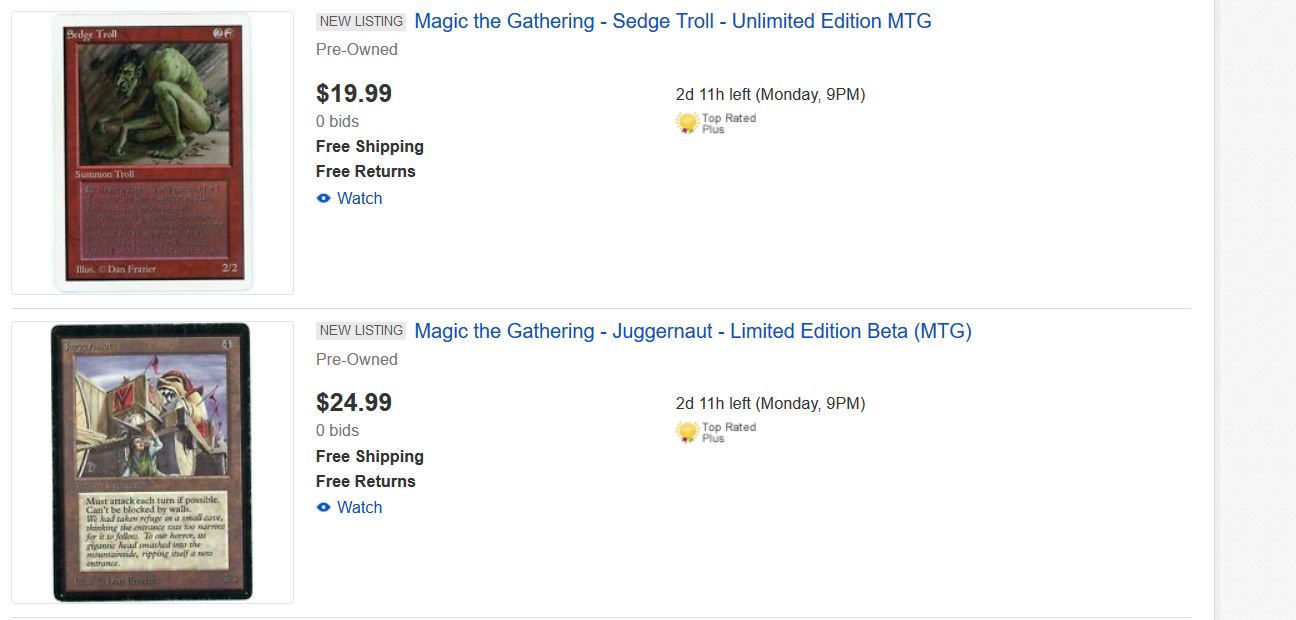Viewport: 1296px width, 620px height.
Task: Click 0 bids under the $19.99 price
Action: pos(337,121)
